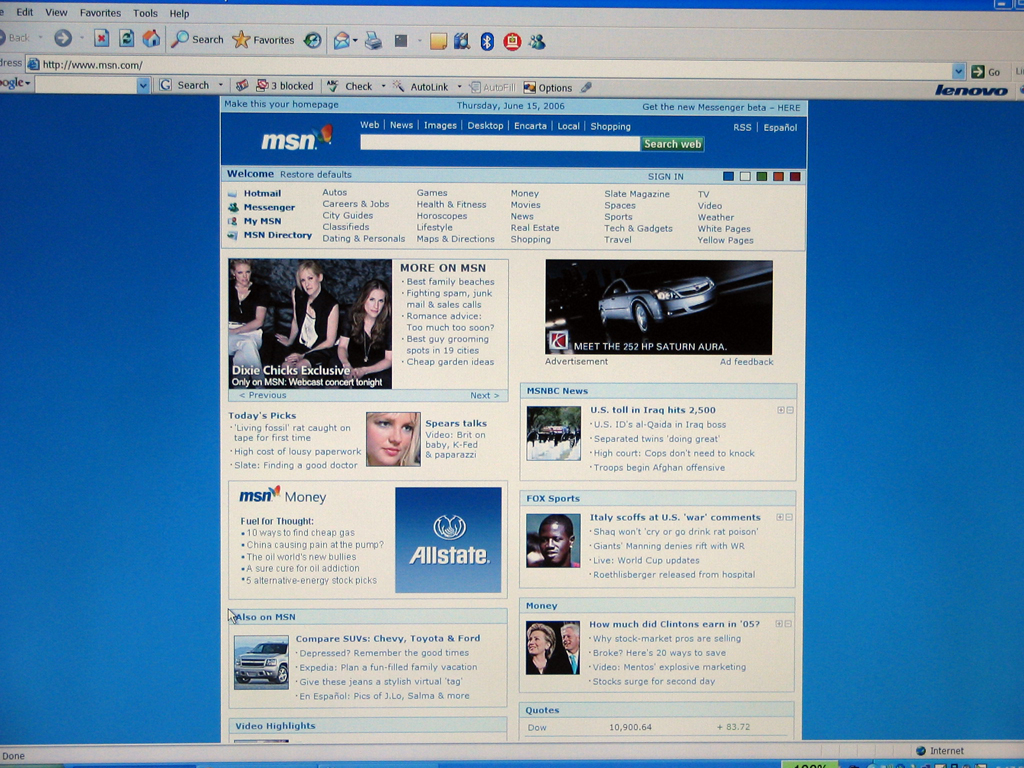The width and height of the screenshot is (1024, 768).
Task: Open the Search pane from the toolbar
Action: [197, 39]
